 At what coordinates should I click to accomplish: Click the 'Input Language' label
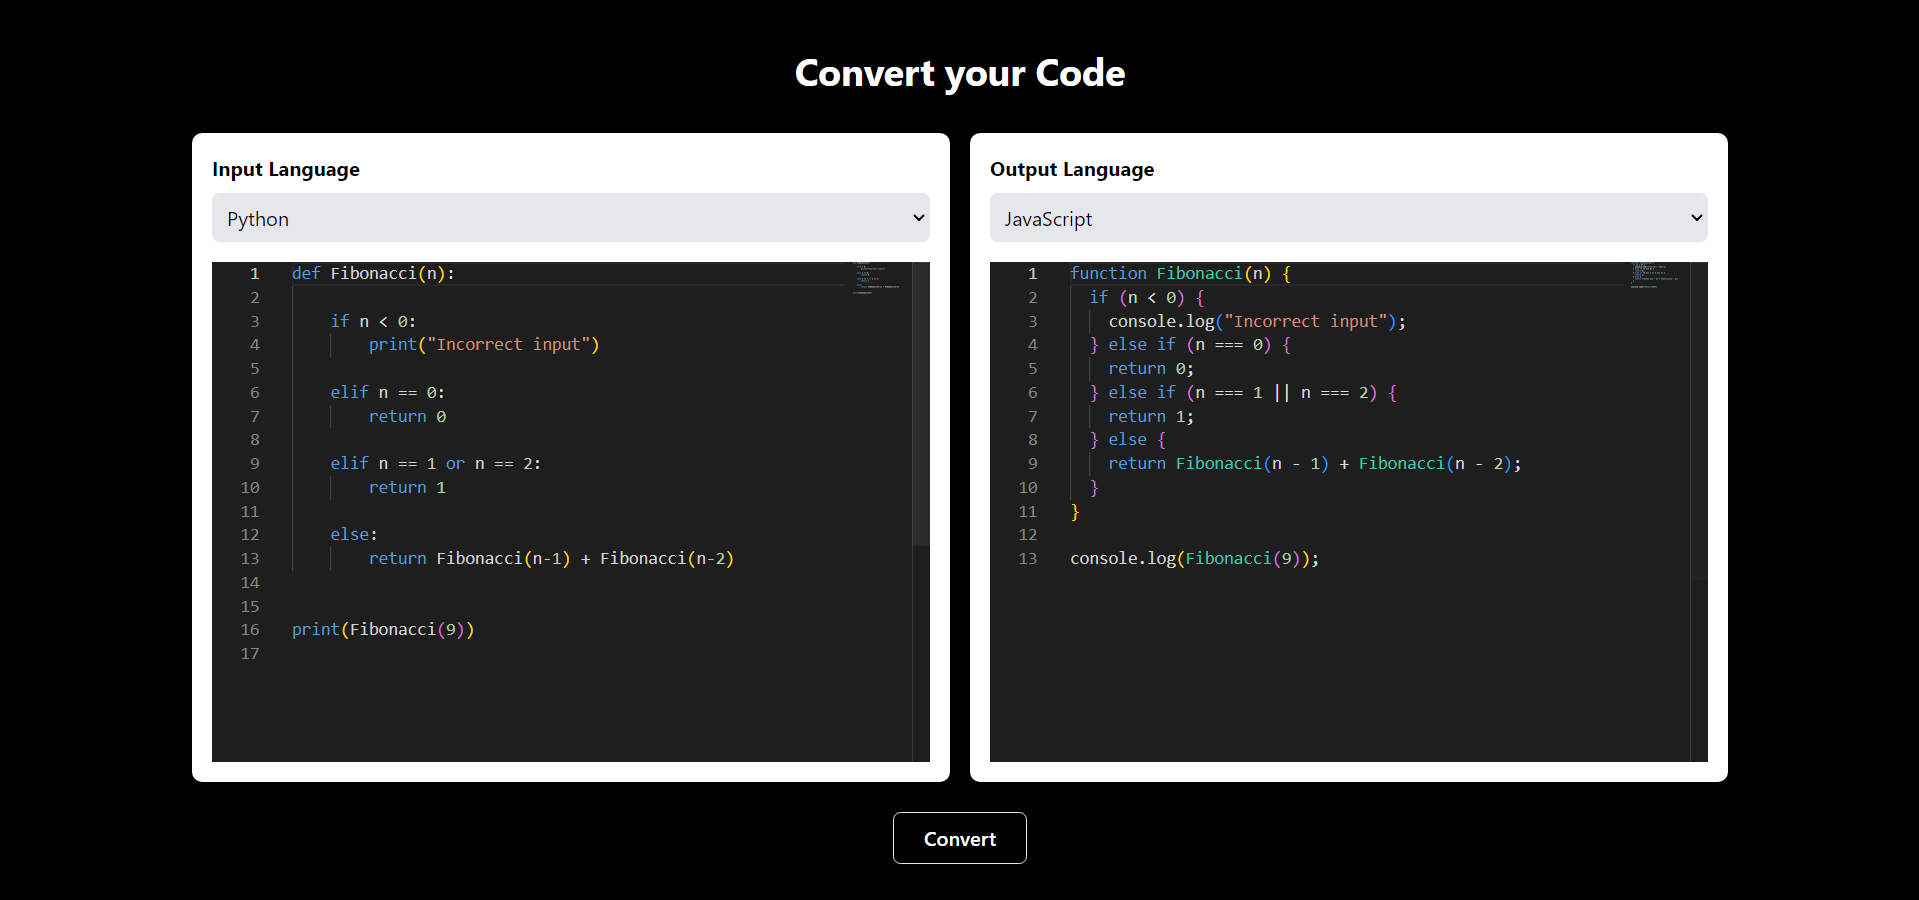point(286,170)
